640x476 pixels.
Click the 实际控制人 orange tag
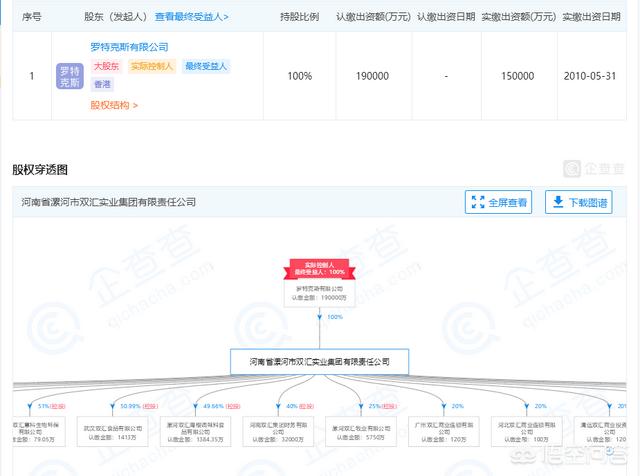point(152,66)
